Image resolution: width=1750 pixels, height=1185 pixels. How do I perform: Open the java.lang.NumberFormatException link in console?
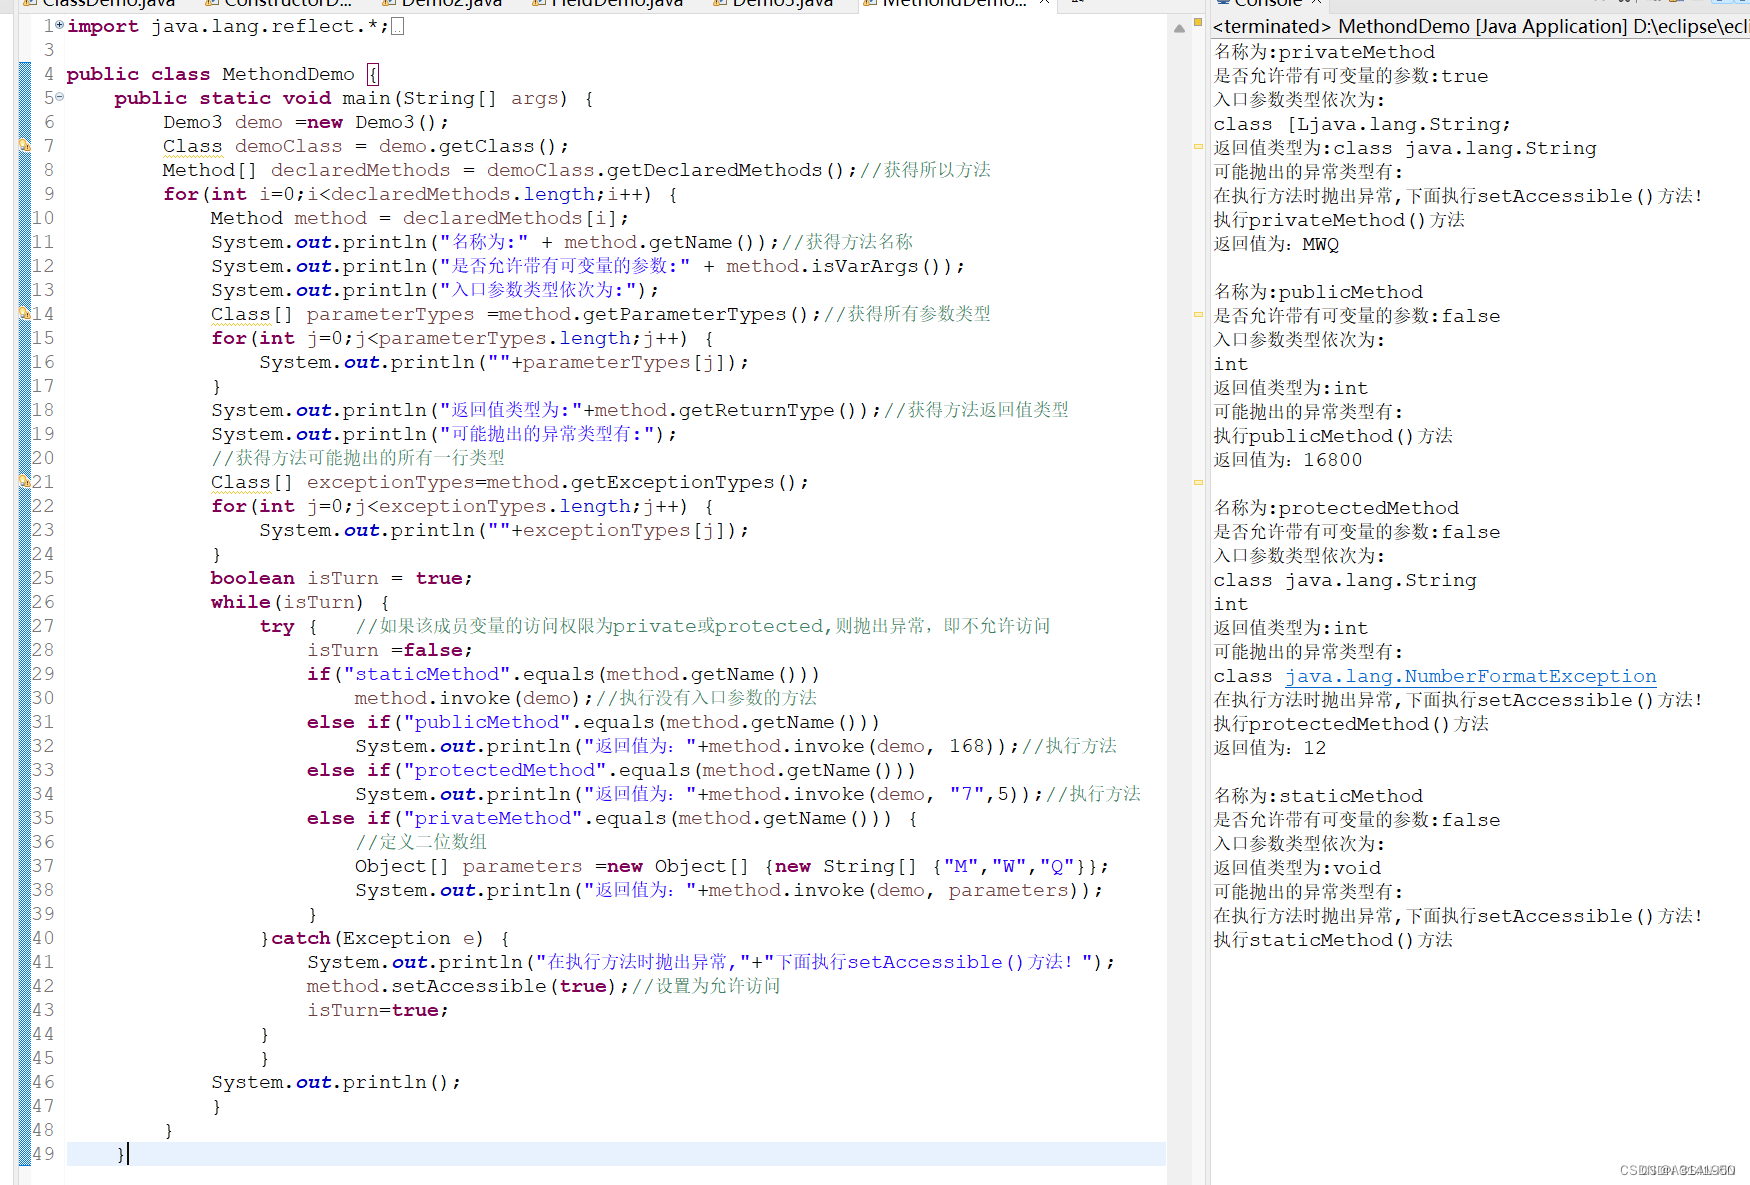pyautogui.click(x=1470, y=676)
